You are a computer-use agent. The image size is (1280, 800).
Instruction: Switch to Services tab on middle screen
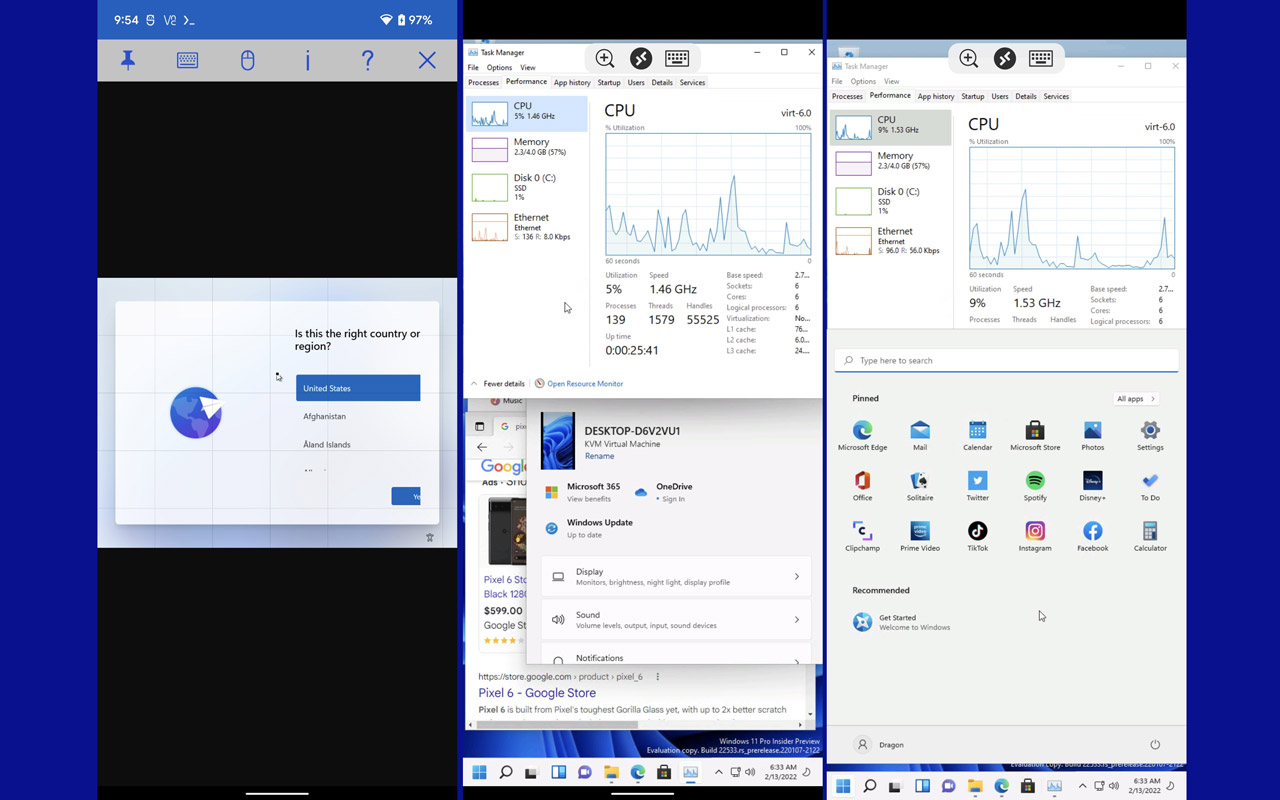click(692, 82)
